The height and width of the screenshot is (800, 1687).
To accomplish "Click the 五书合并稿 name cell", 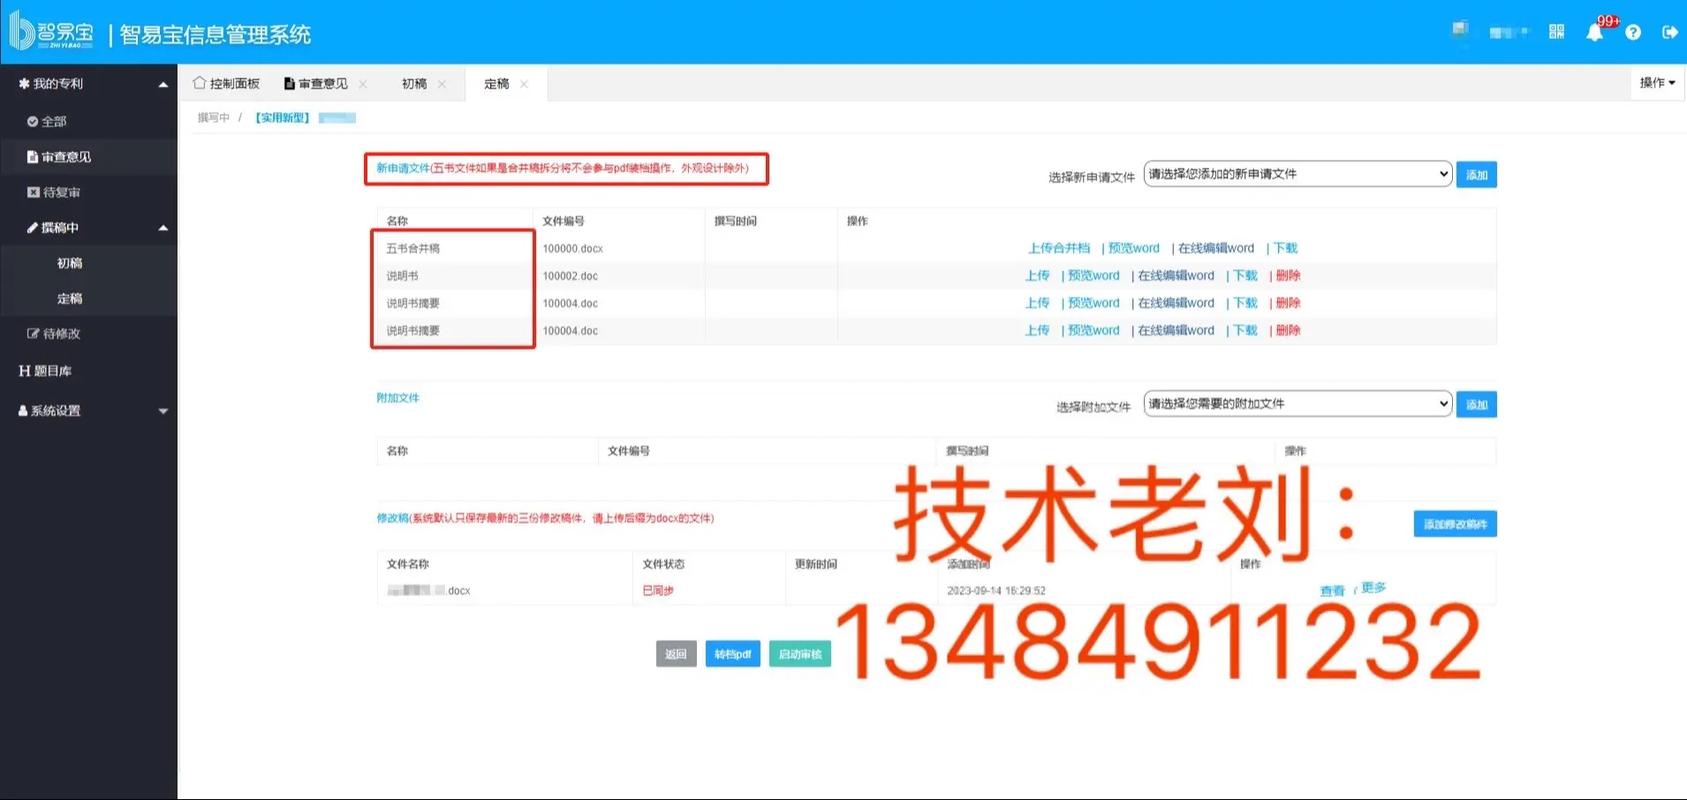I will click(413, 248).
